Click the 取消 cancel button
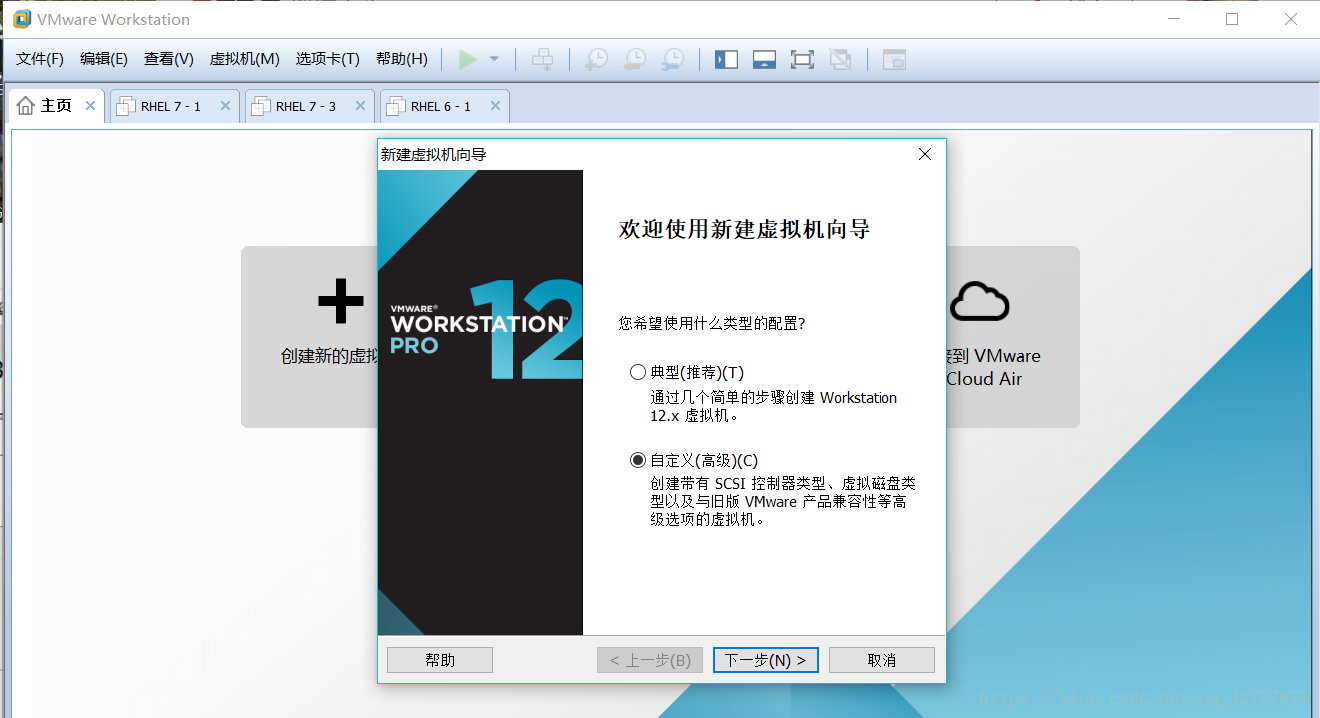 coord(882,660)
